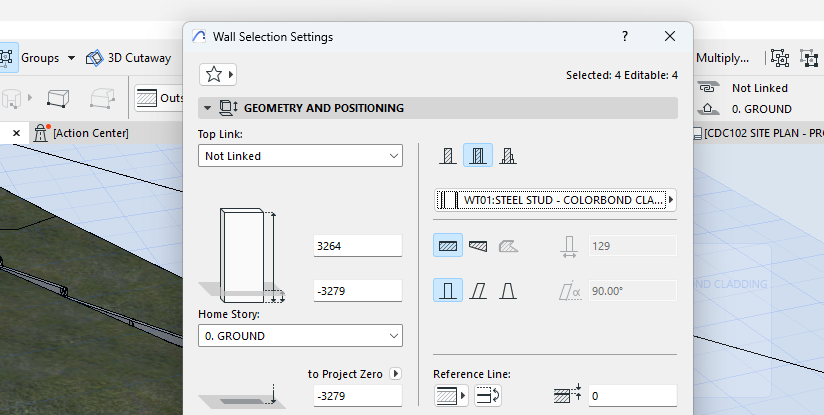Click the 3D Cutaway toolbar icon
The height and width of the screenshot is (415, 824).
tap(95, 58)
